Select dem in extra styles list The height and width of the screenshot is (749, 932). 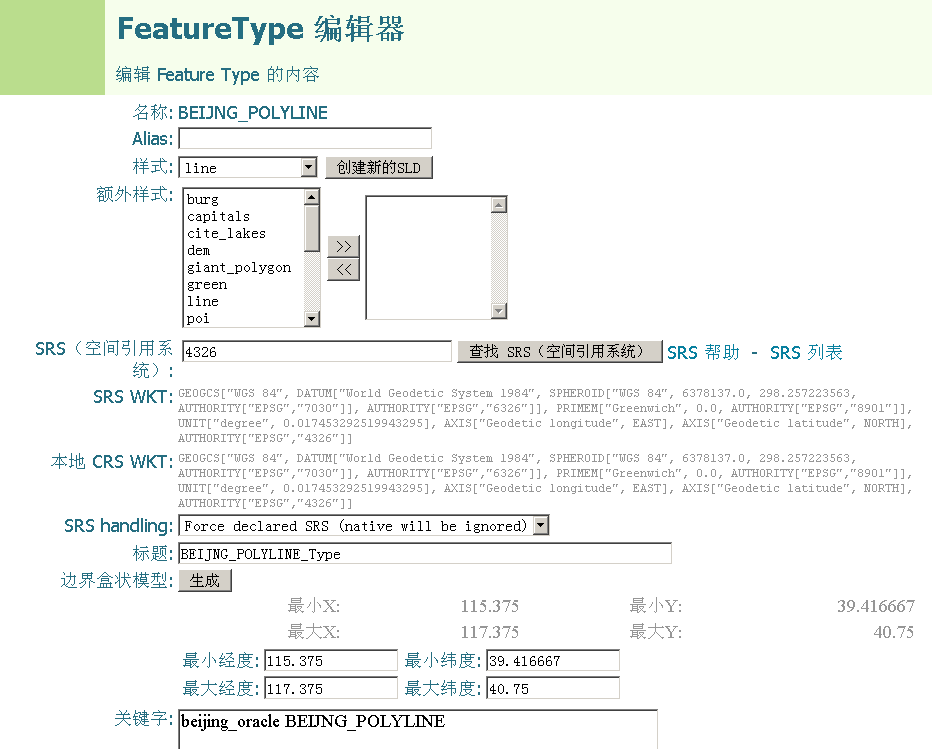[x=199, y=250]
